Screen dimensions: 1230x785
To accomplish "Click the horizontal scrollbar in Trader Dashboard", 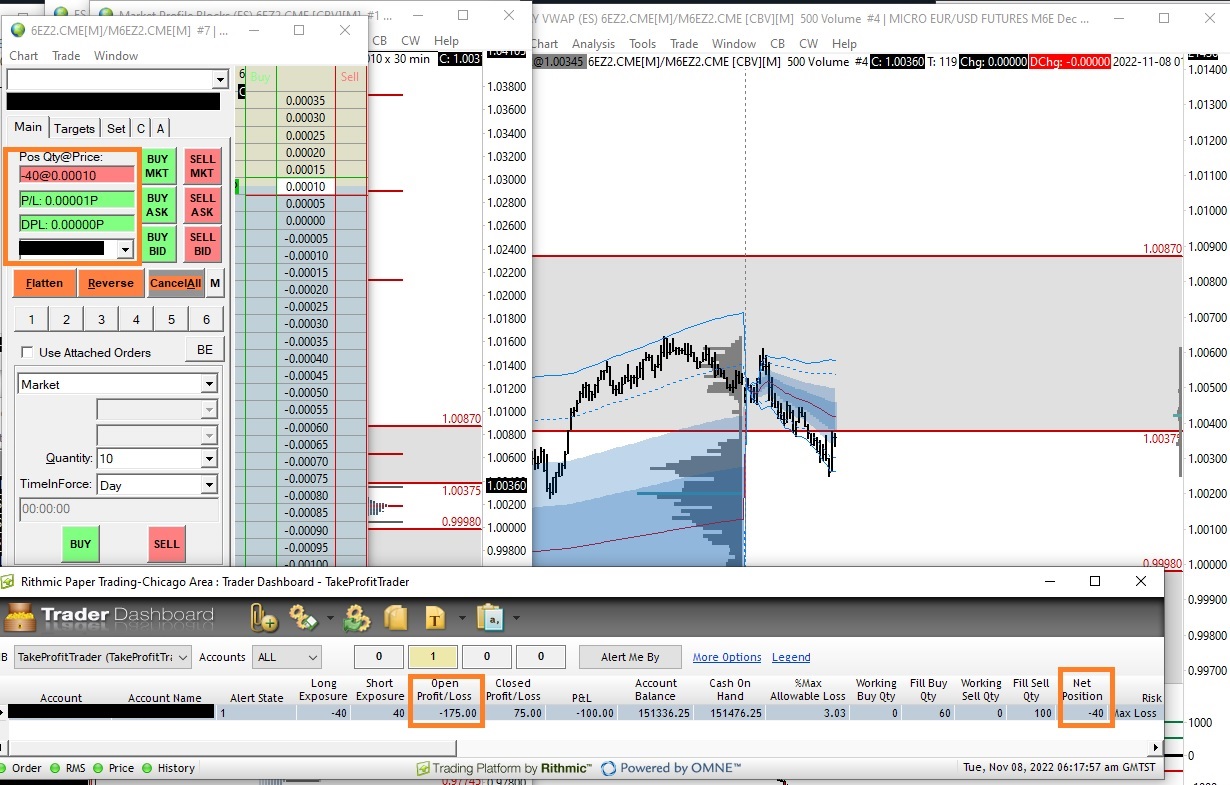I will tap(233, 747).
